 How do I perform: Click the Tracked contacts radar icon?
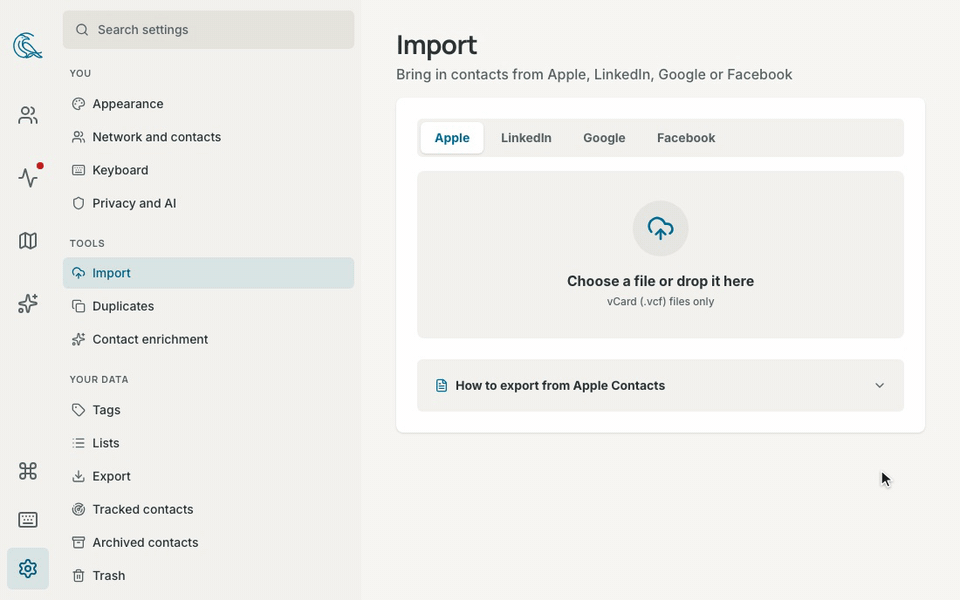[x=78, y=509]
